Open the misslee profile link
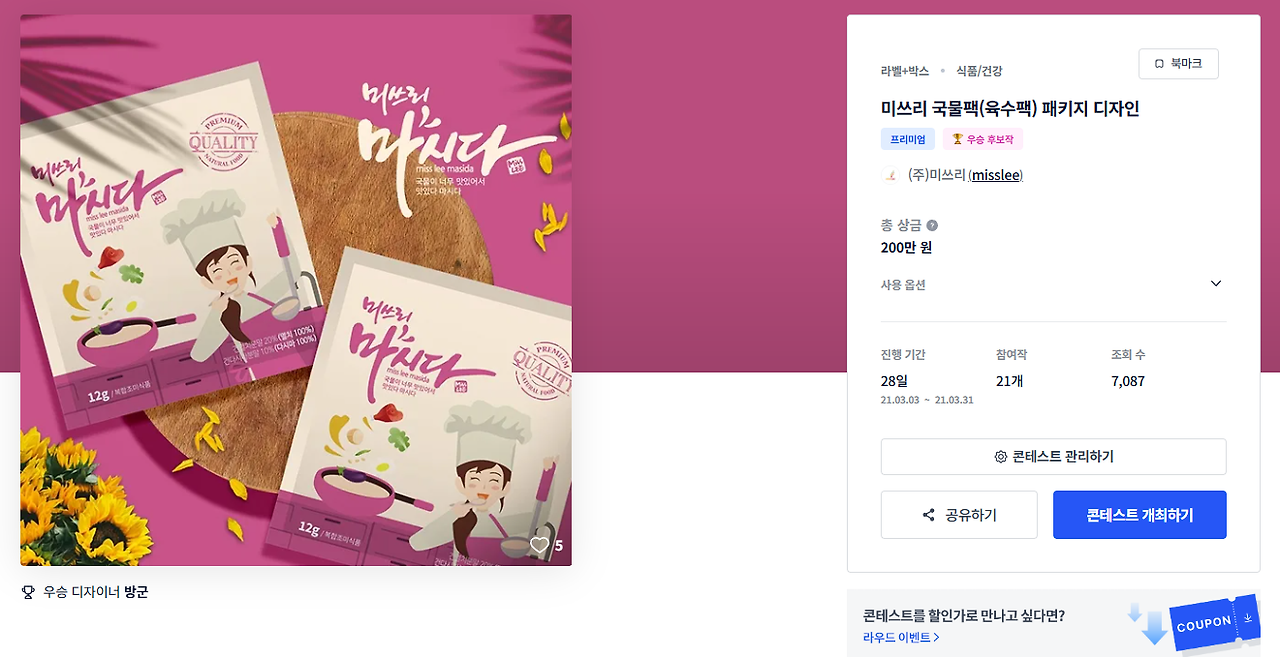 [x=996, y=175]
